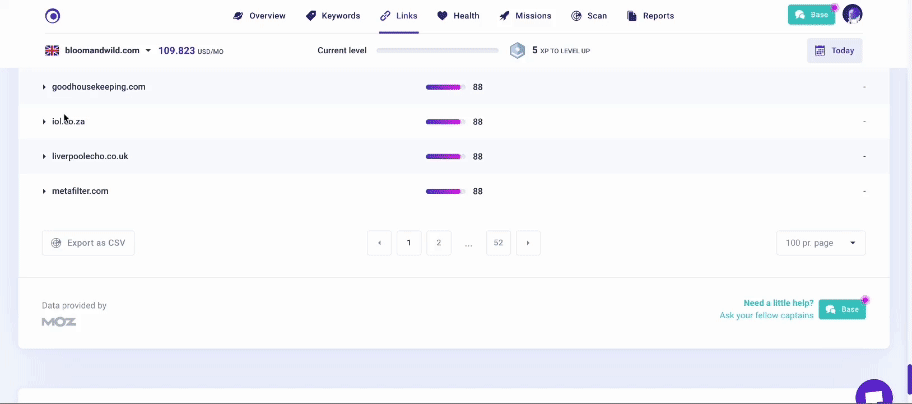Click the current level progress bar
Image resolution: width=912 pixels, height=404 pixels.
pos(437,50)
